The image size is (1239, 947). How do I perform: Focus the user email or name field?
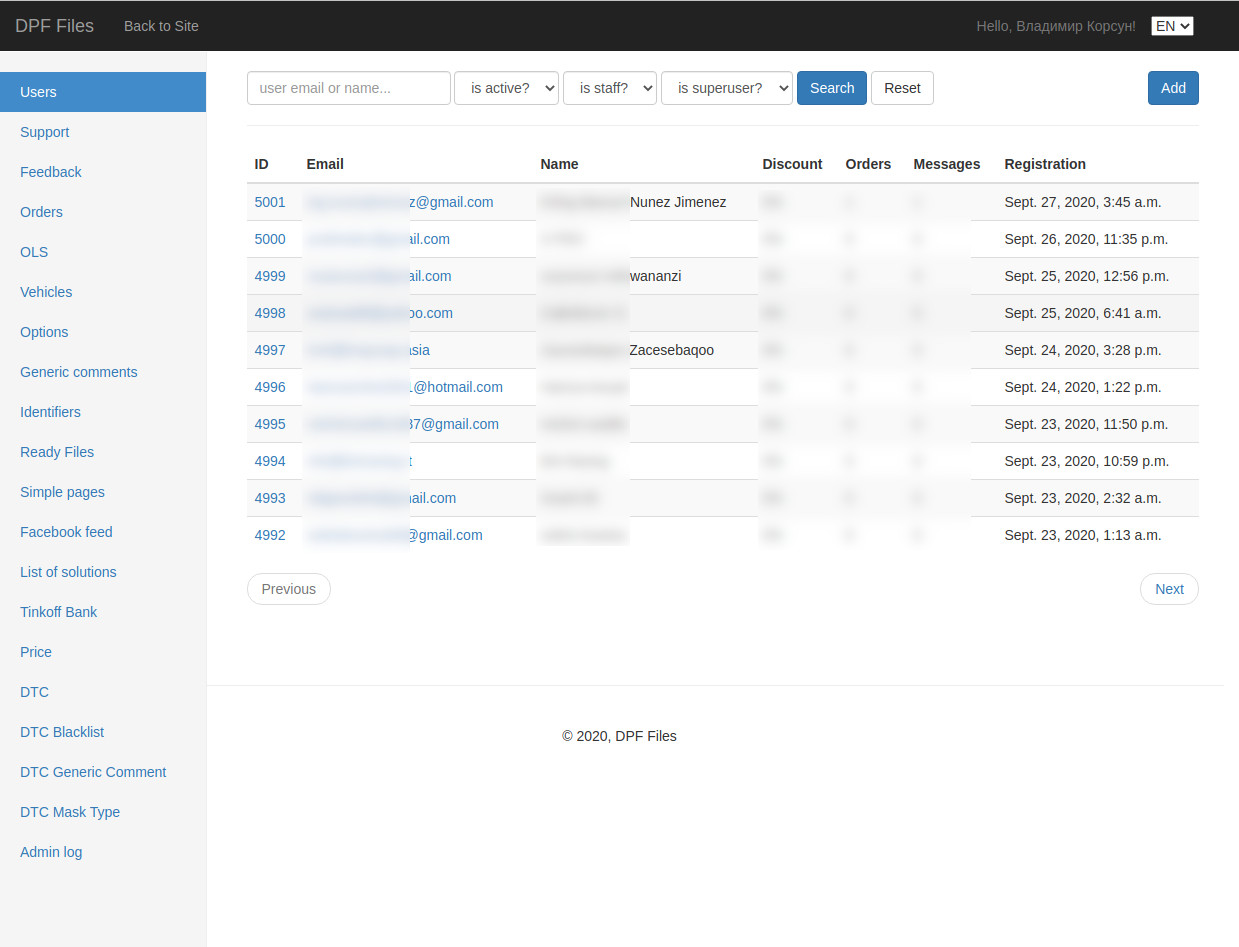[x=348, y=88]
